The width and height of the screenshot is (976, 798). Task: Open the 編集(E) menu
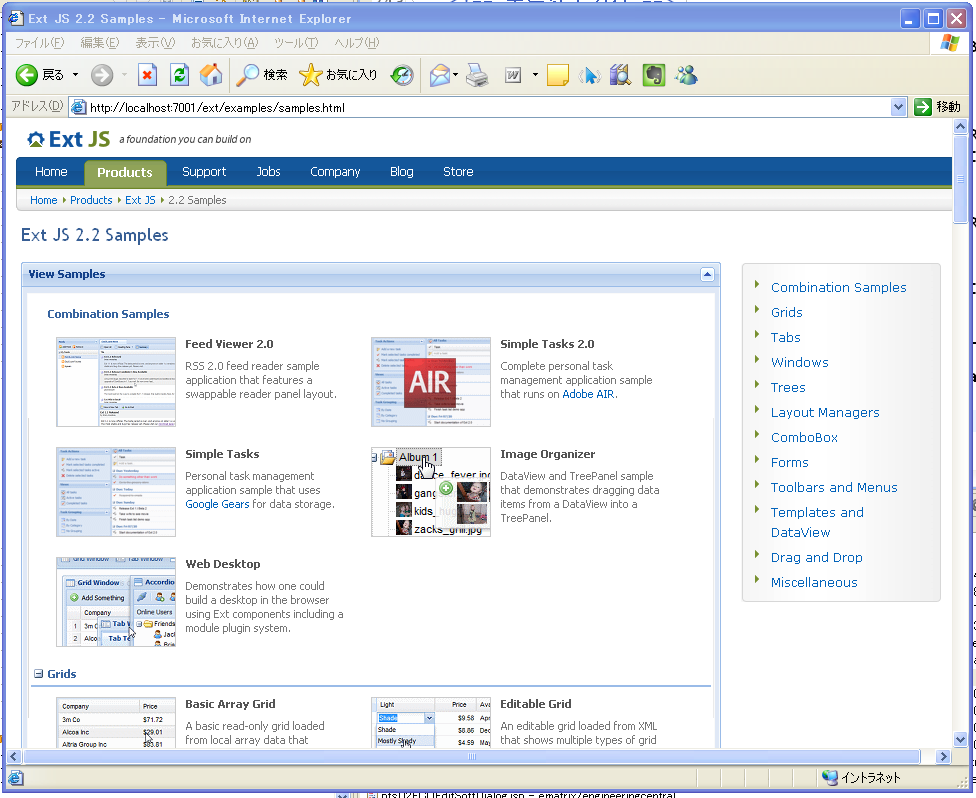(100, 42)
